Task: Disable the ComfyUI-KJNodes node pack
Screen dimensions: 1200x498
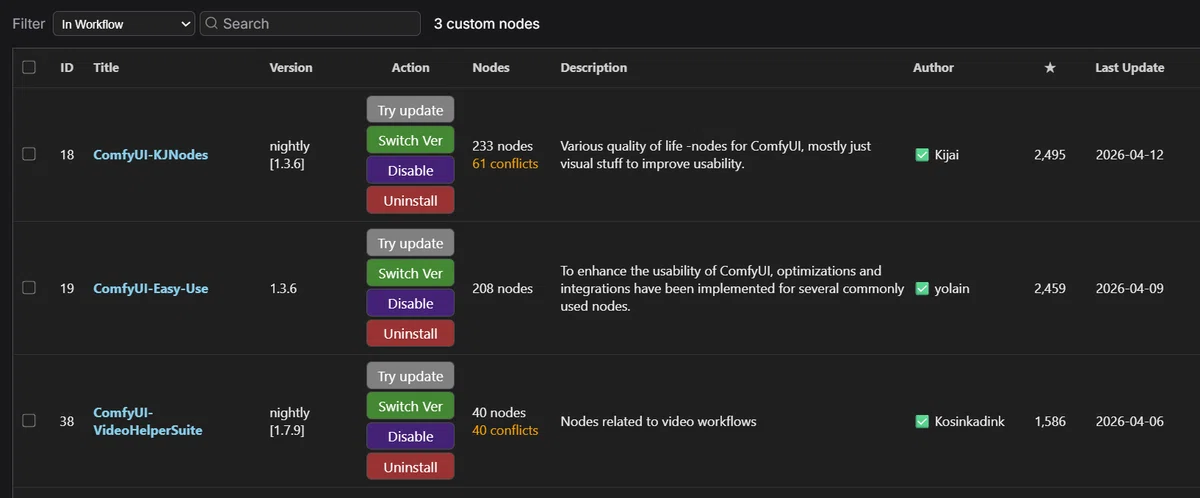Action: (410, 170)
